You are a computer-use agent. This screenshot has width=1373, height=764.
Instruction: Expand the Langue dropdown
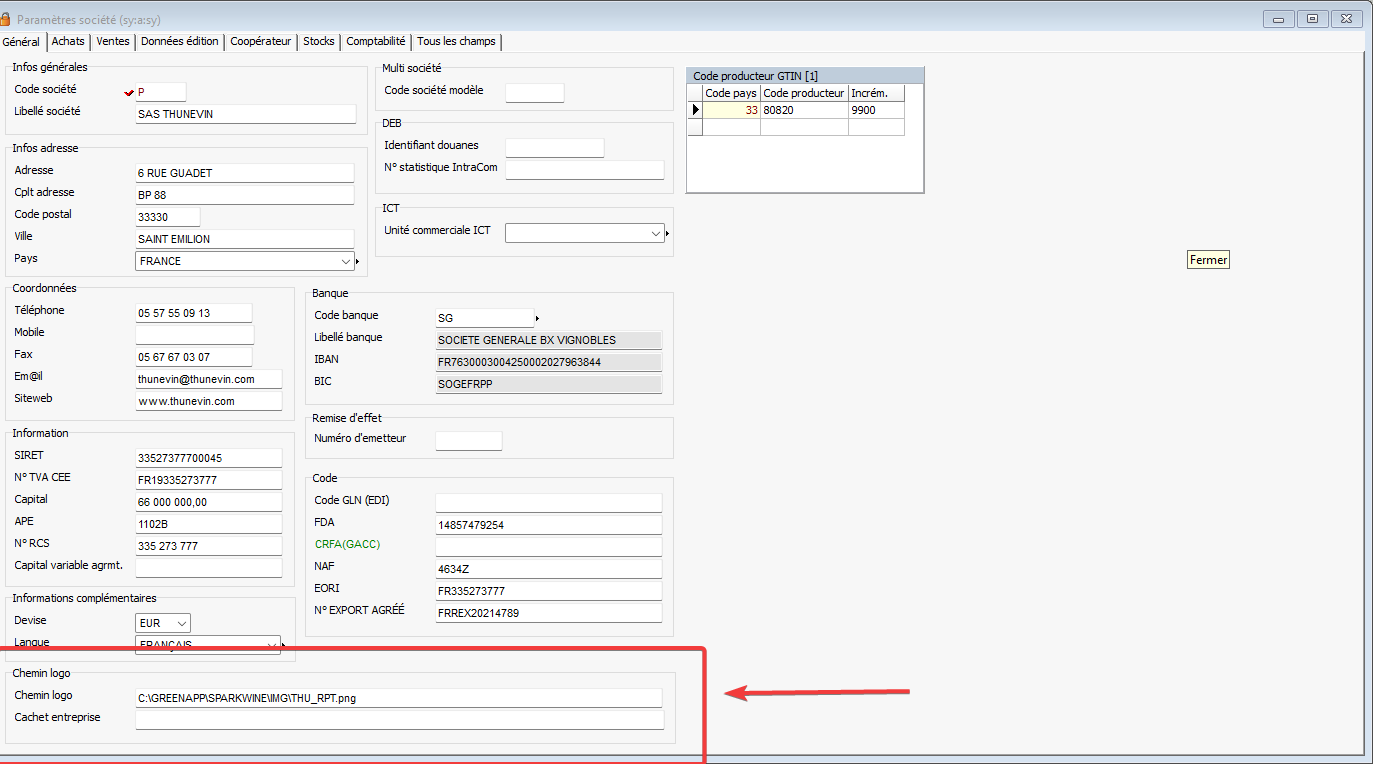click(x=271, y=645)
